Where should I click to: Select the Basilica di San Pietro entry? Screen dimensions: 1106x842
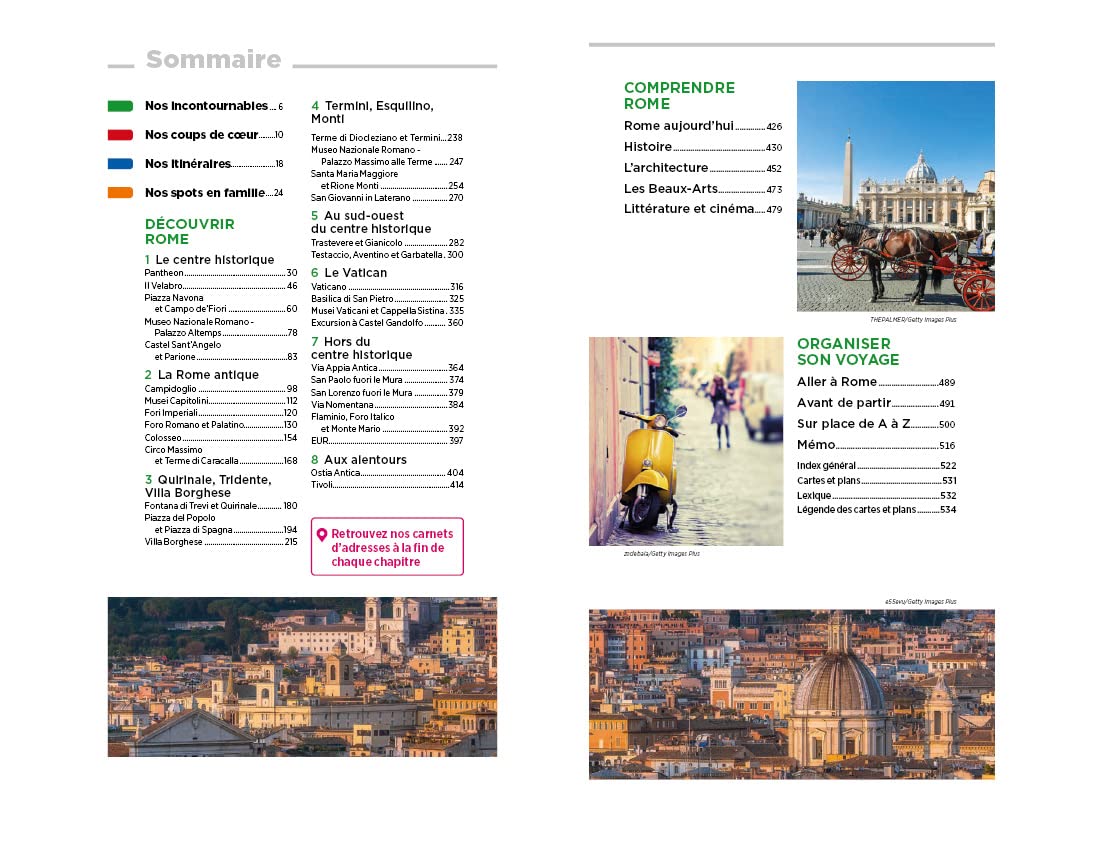(x=387, y=299)
